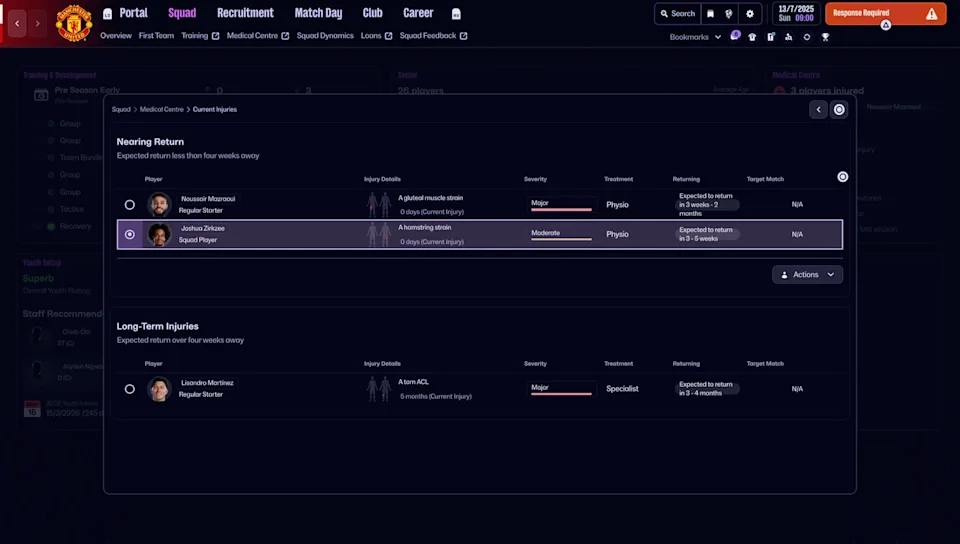The width and height of the screenshot is (960, 544).
Task: Open the trophy icon in bookmarks bar
Action: pyautogui.click(x=825, y=37)
